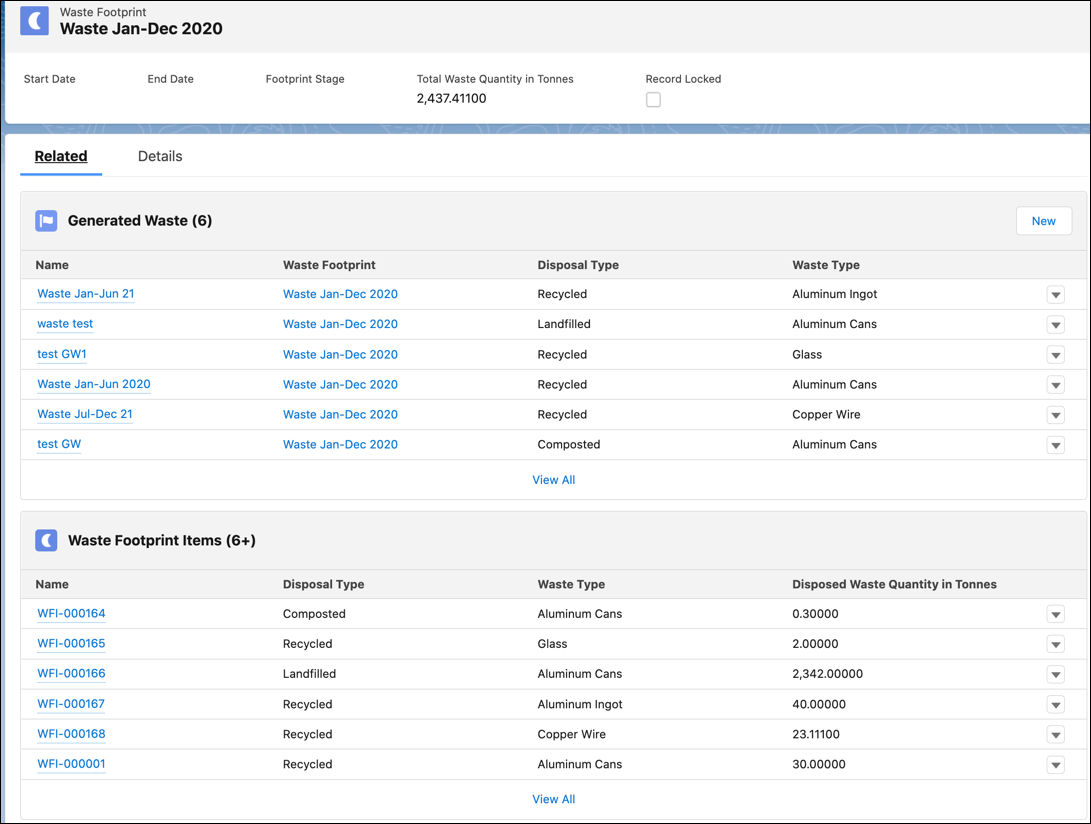Screen dimensions: 1091x824
Task: Open the Waste Jan-Jun 2020 record link
Action: pyautogui.click(x=94, y=384)
